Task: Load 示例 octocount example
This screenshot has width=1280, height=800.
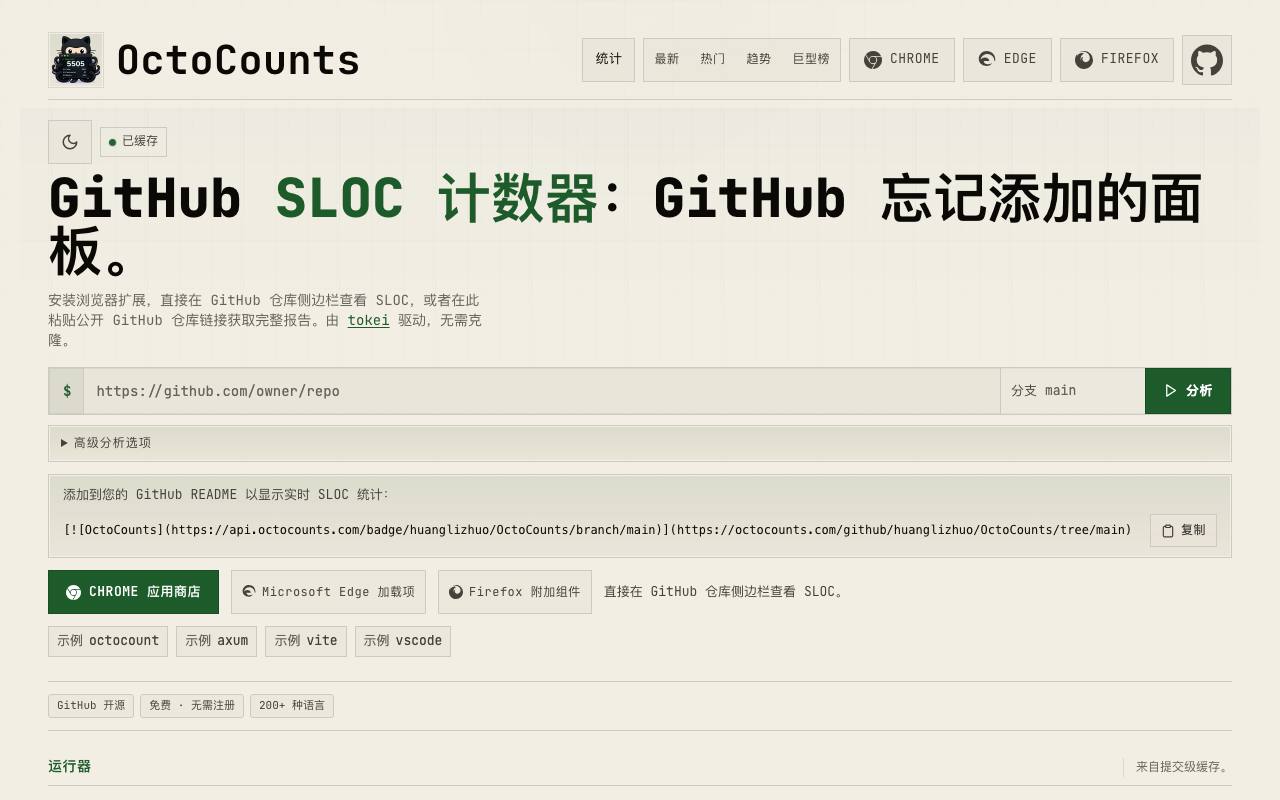Action: click(108, 641)
